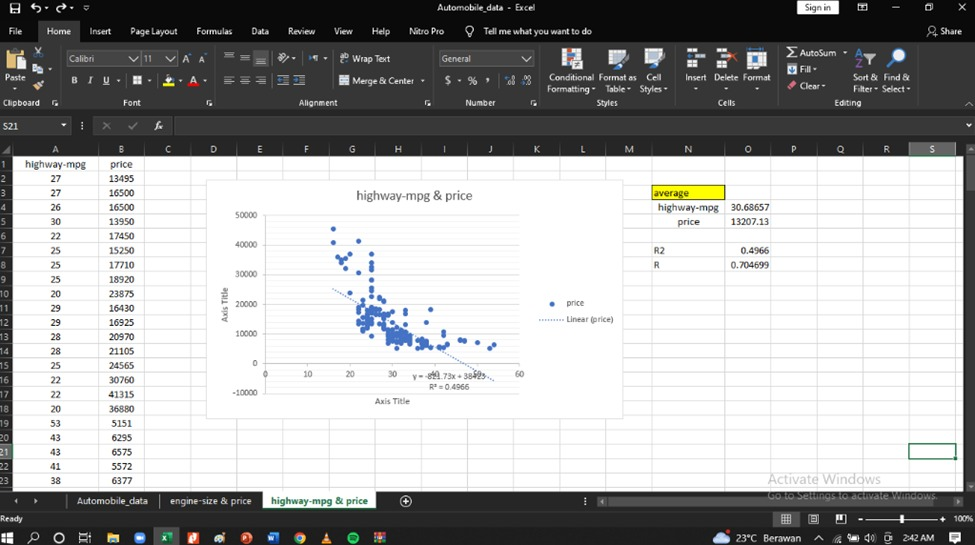Toggle bold formatting

pyautogui.click(x=75, y=80)
